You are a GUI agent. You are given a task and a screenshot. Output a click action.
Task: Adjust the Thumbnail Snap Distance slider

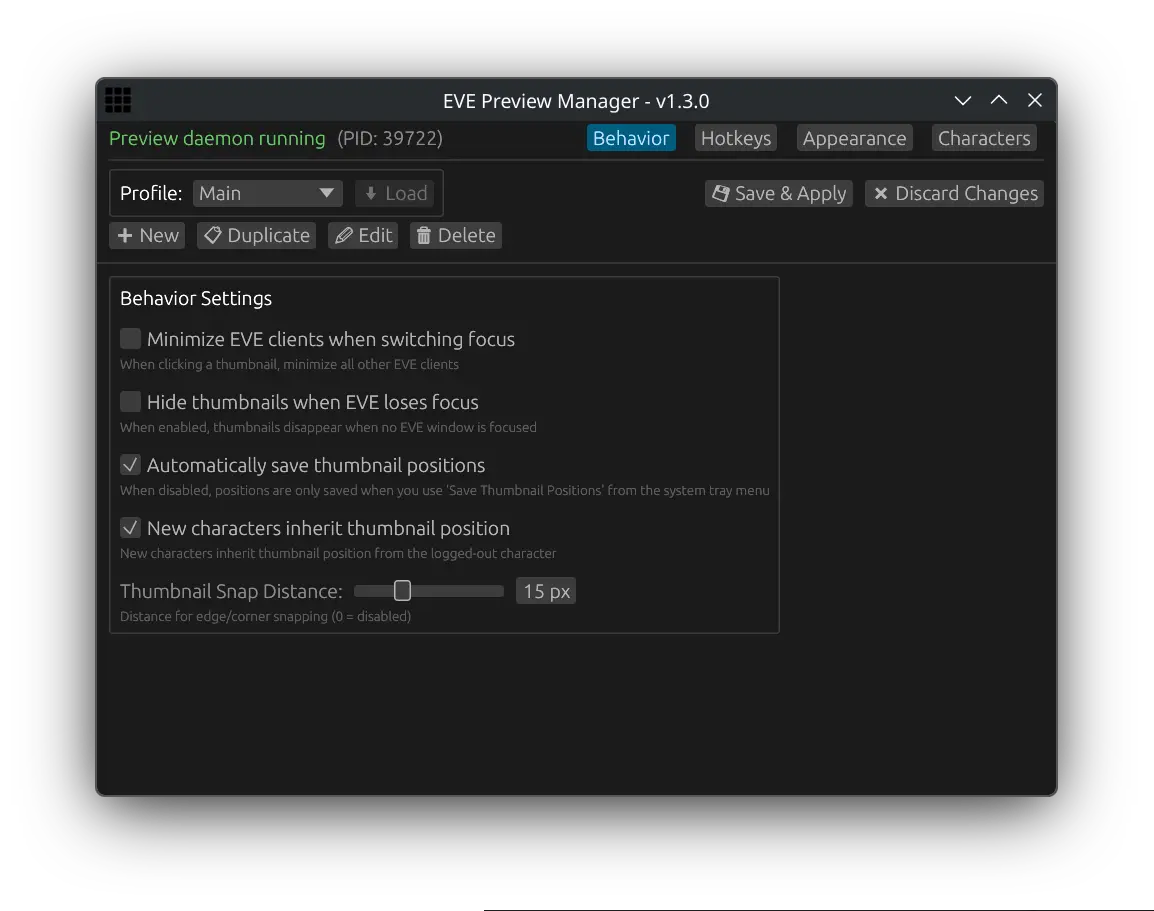[402, 590]
